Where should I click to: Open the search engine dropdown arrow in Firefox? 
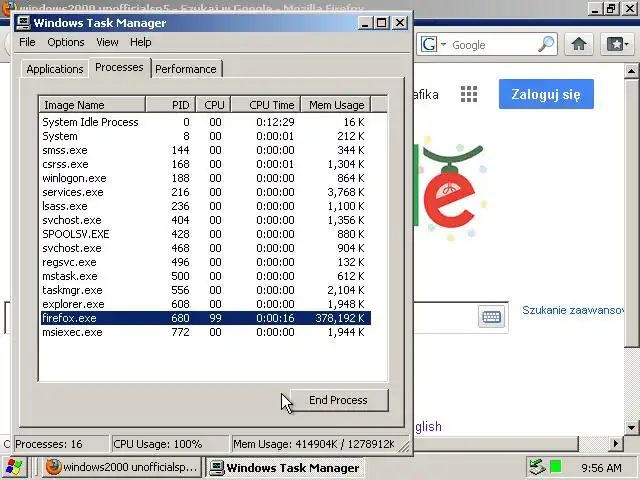tap(443, 44)
